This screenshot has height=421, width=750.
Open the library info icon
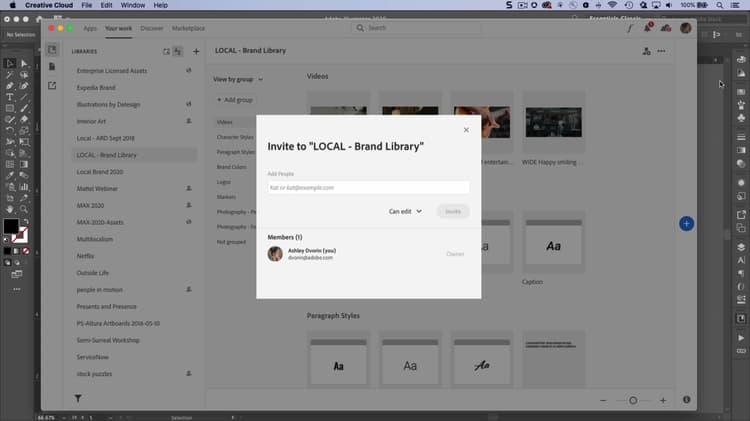point(686,399)
